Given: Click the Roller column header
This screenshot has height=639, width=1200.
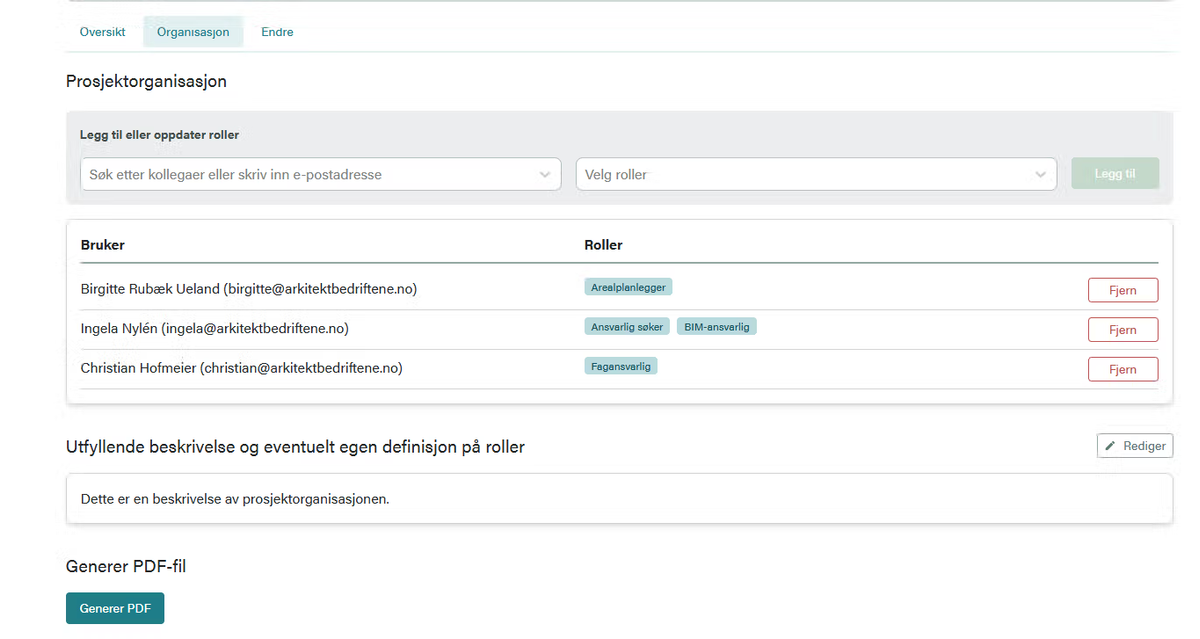Looking at the screenshot, I should point(604,245).
